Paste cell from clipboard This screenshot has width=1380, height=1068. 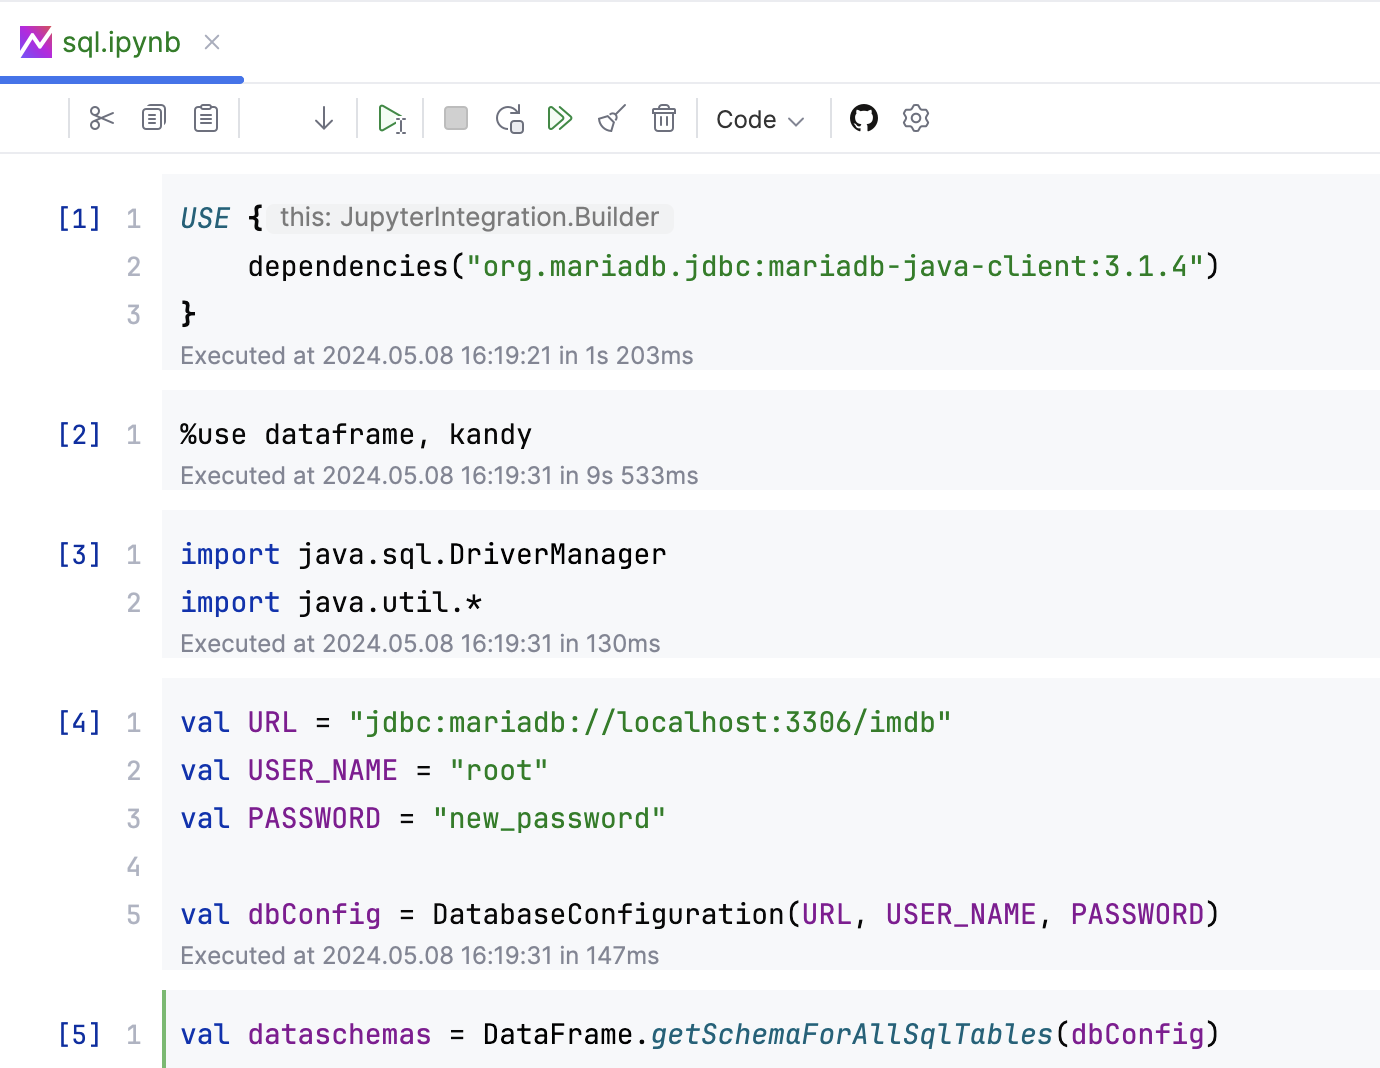pos(205,118)
